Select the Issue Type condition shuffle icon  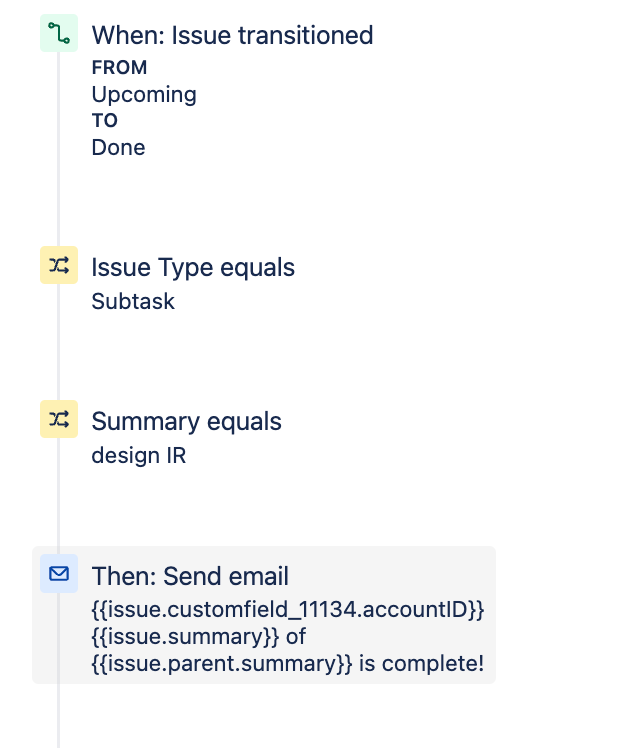tap(59, 265)
